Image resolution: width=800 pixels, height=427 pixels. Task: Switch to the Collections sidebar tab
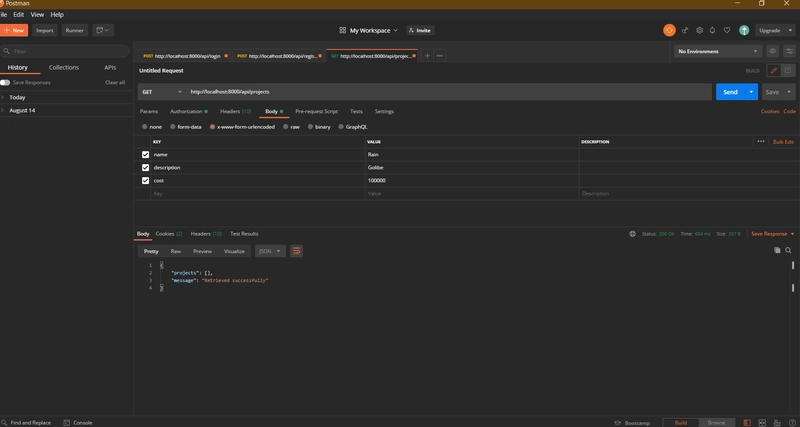(64, 67)
